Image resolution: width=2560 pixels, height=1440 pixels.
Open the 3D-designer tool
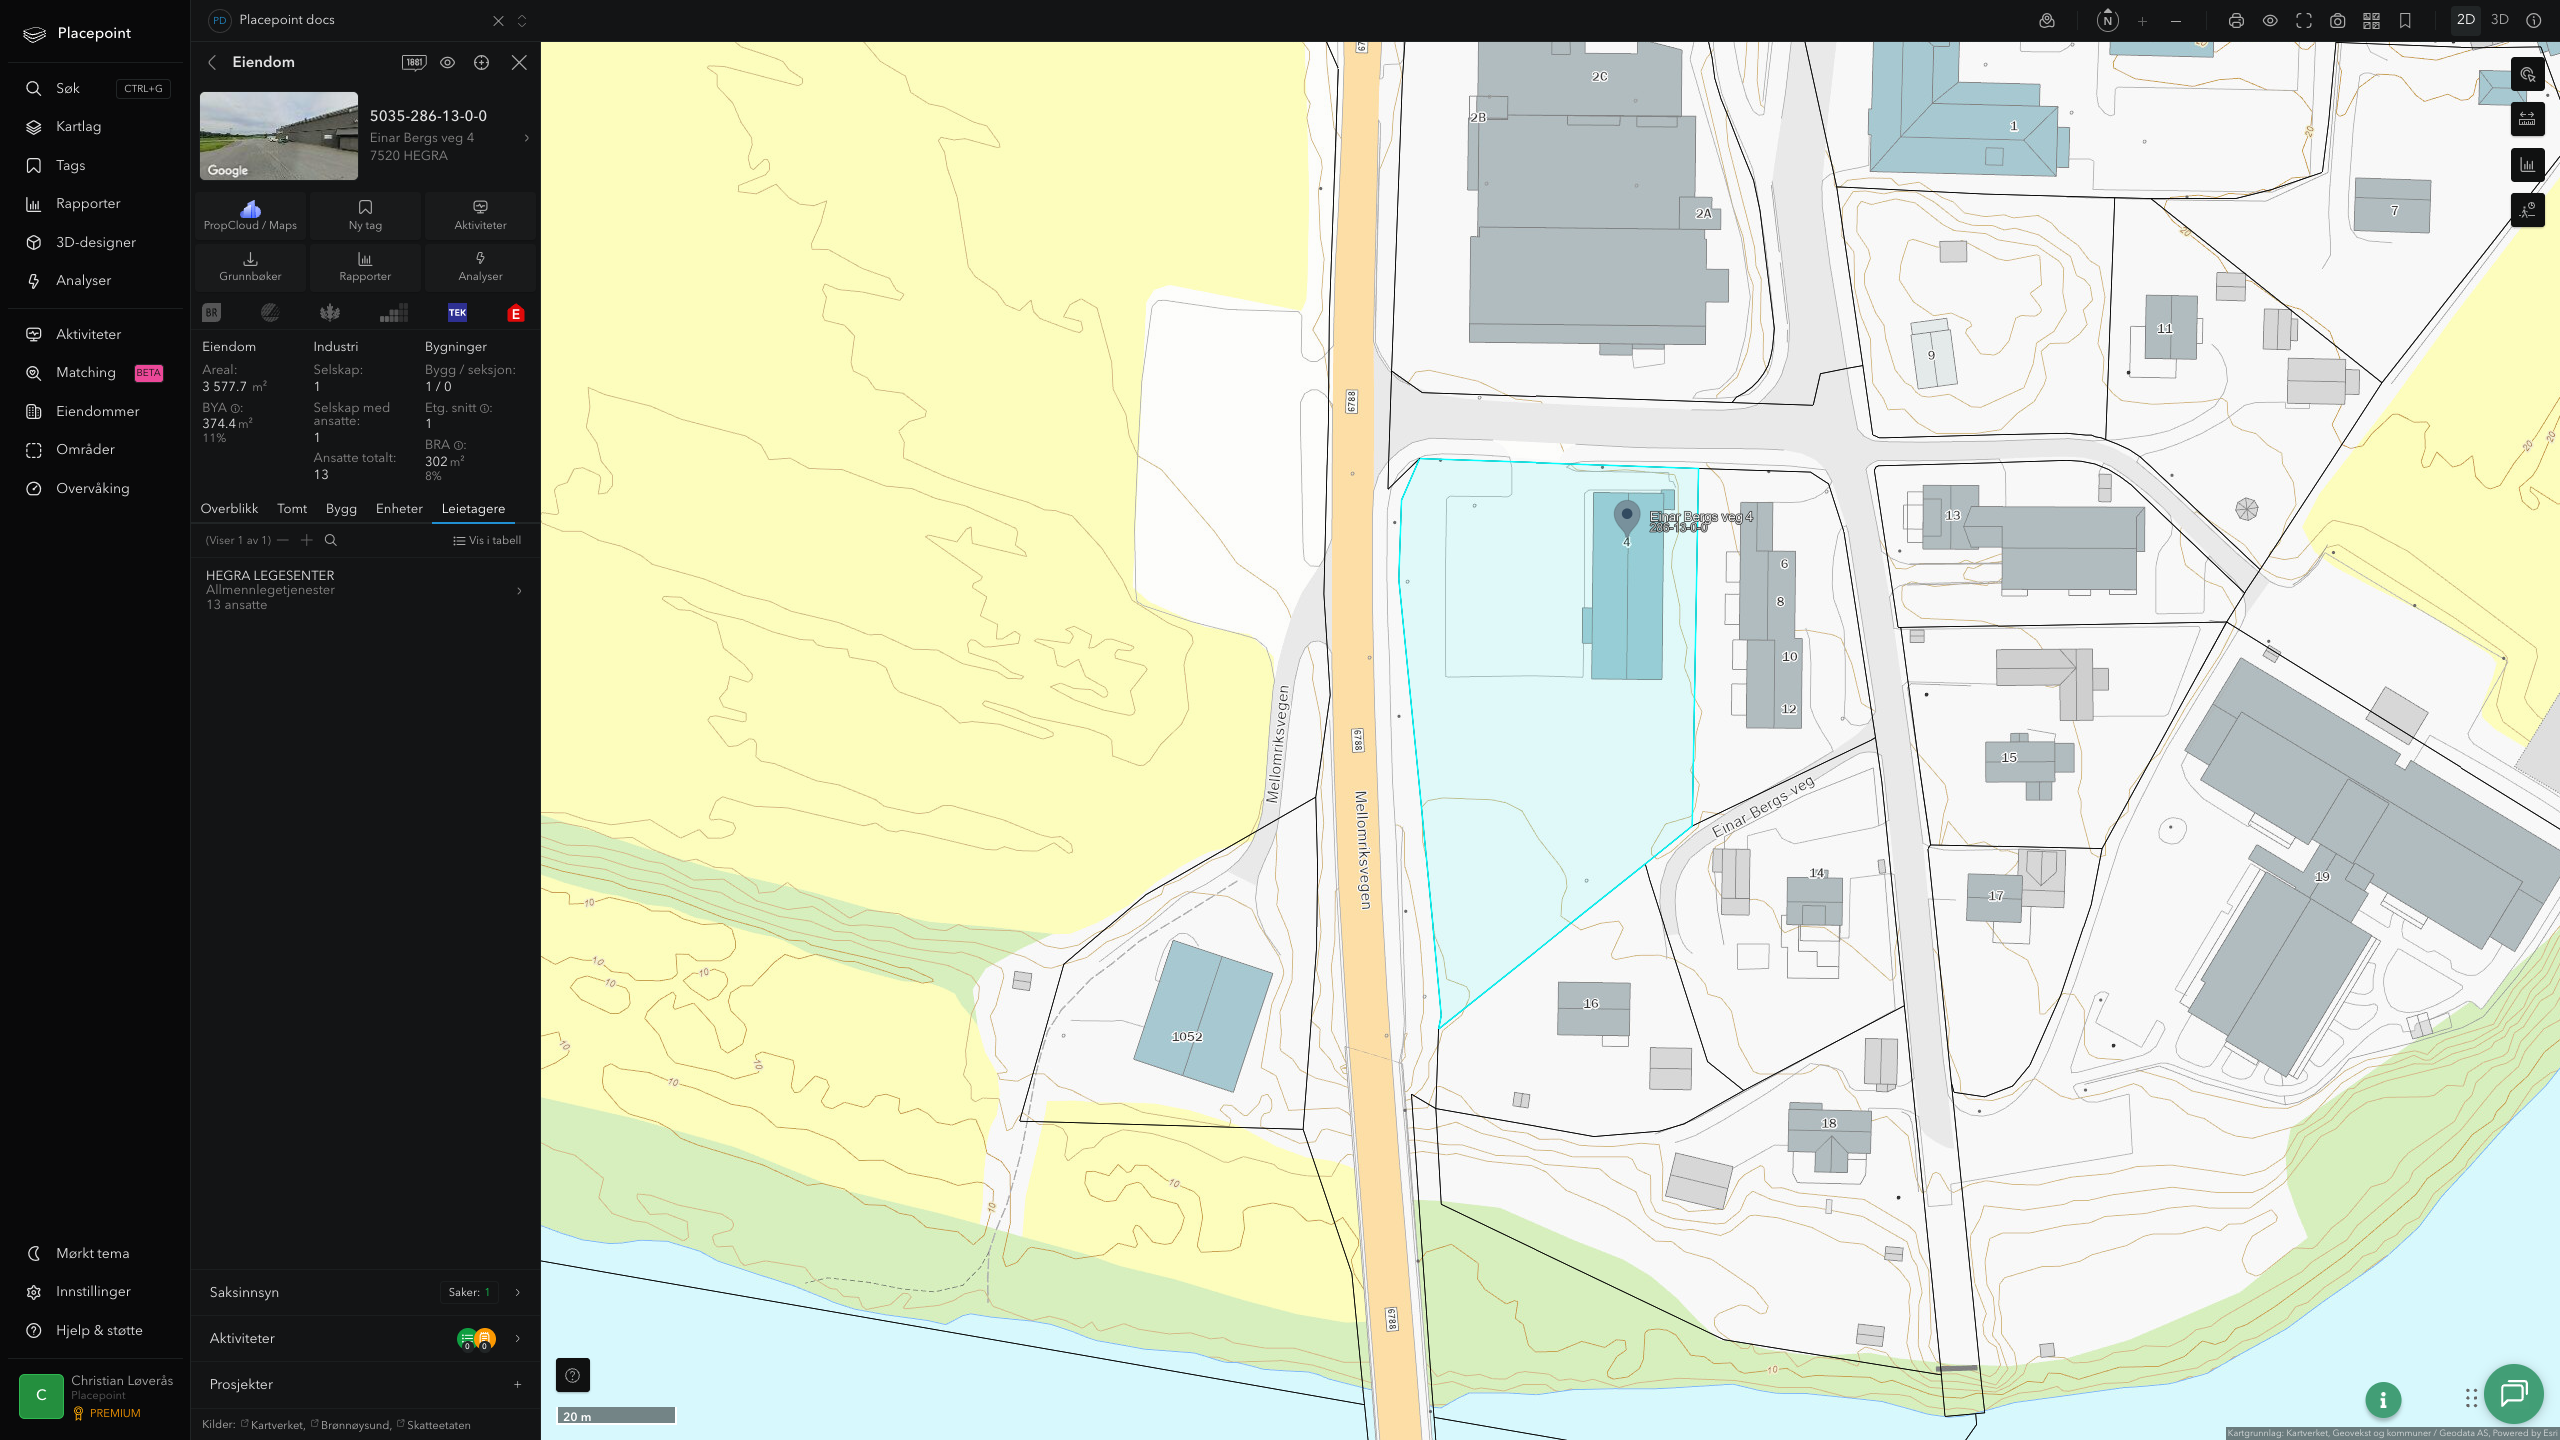point(98,242)
